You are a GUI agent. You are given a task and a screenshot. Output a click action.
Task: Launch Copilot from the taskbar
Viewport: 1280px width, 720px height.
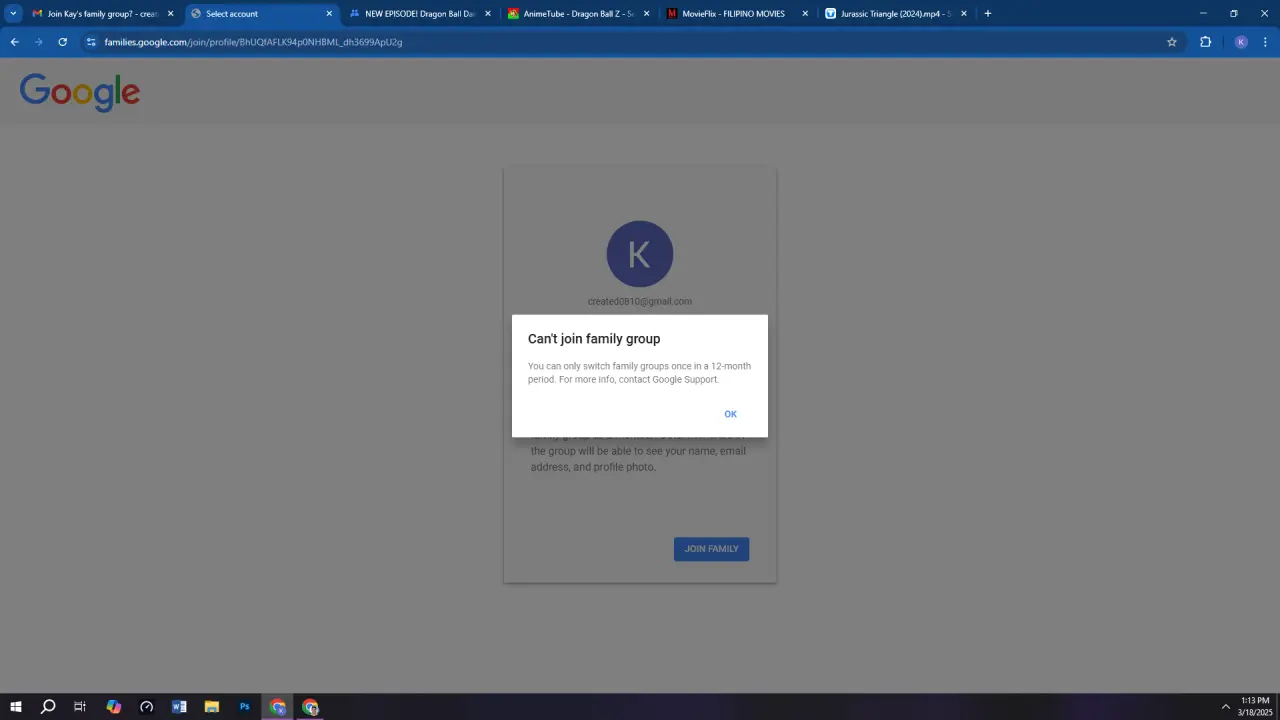tap(113, 707)
